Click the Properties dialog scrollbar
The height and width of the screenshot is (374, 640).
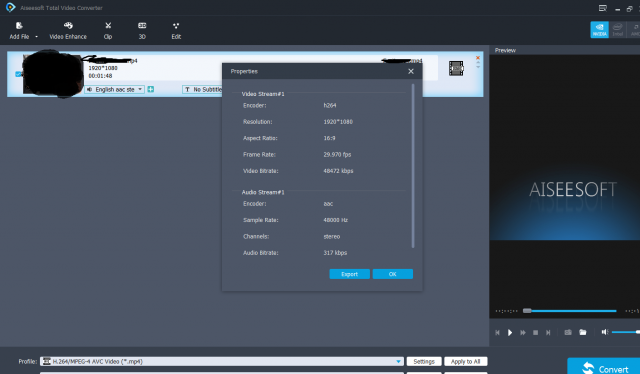coord(413,166)
